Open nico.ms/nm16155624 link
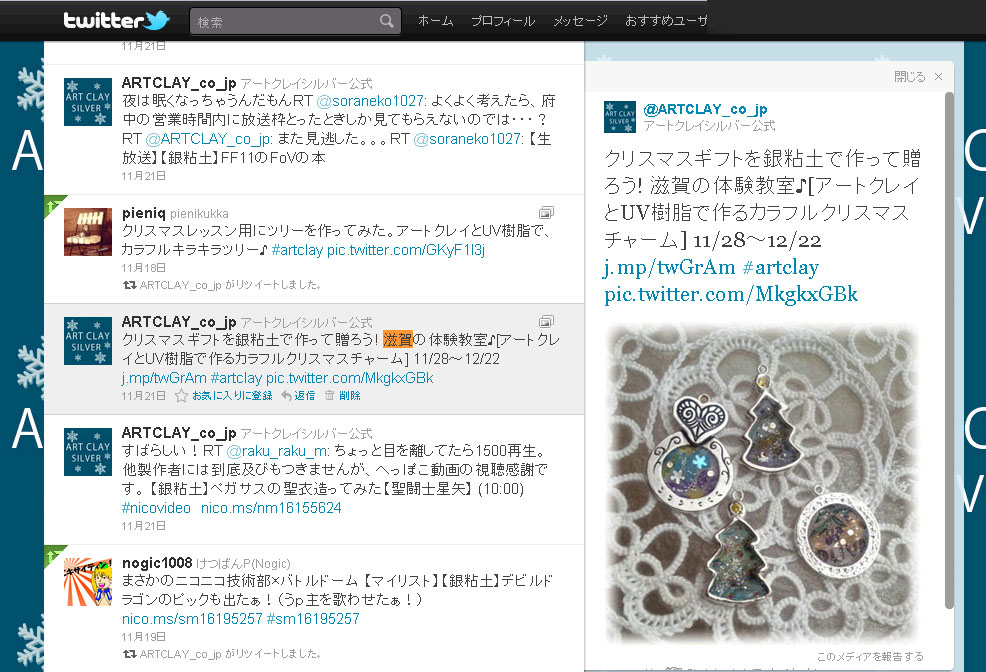Screen dimensions: 986x672 pyautogui.click(x=271, y=508)
